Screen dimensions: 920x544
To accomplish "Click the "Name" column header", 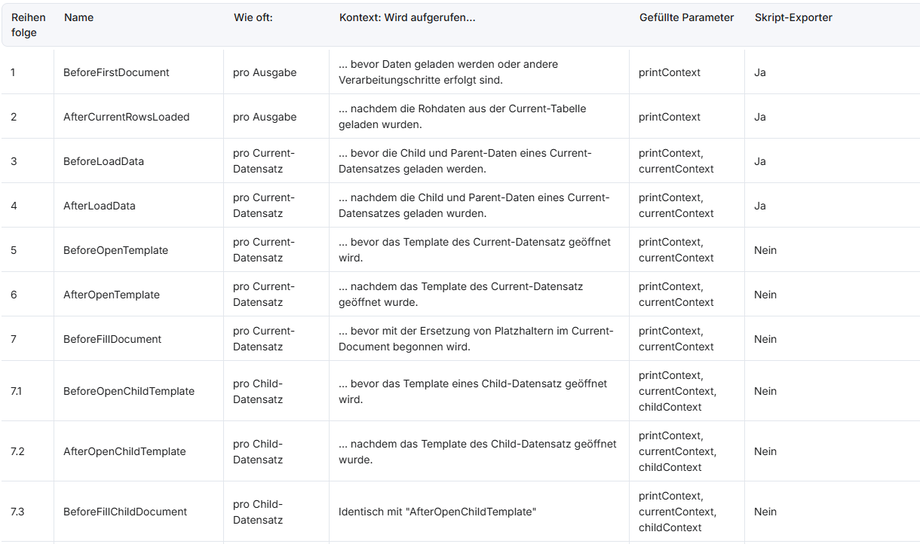I will (78, 17).
